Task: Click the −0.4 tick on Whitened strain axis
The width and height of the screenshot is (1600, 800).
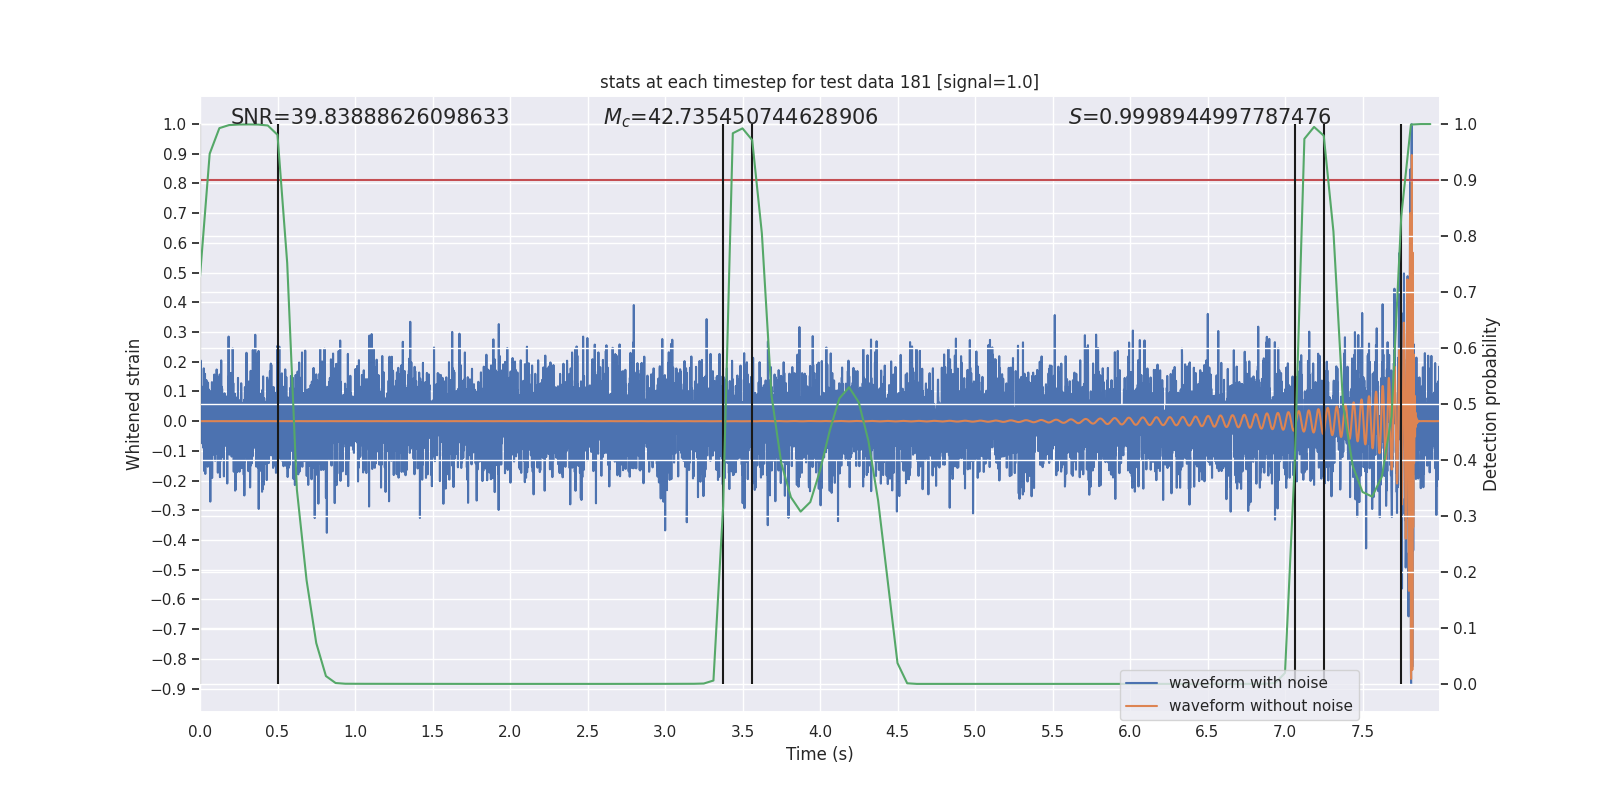Action: click(169, 540)
